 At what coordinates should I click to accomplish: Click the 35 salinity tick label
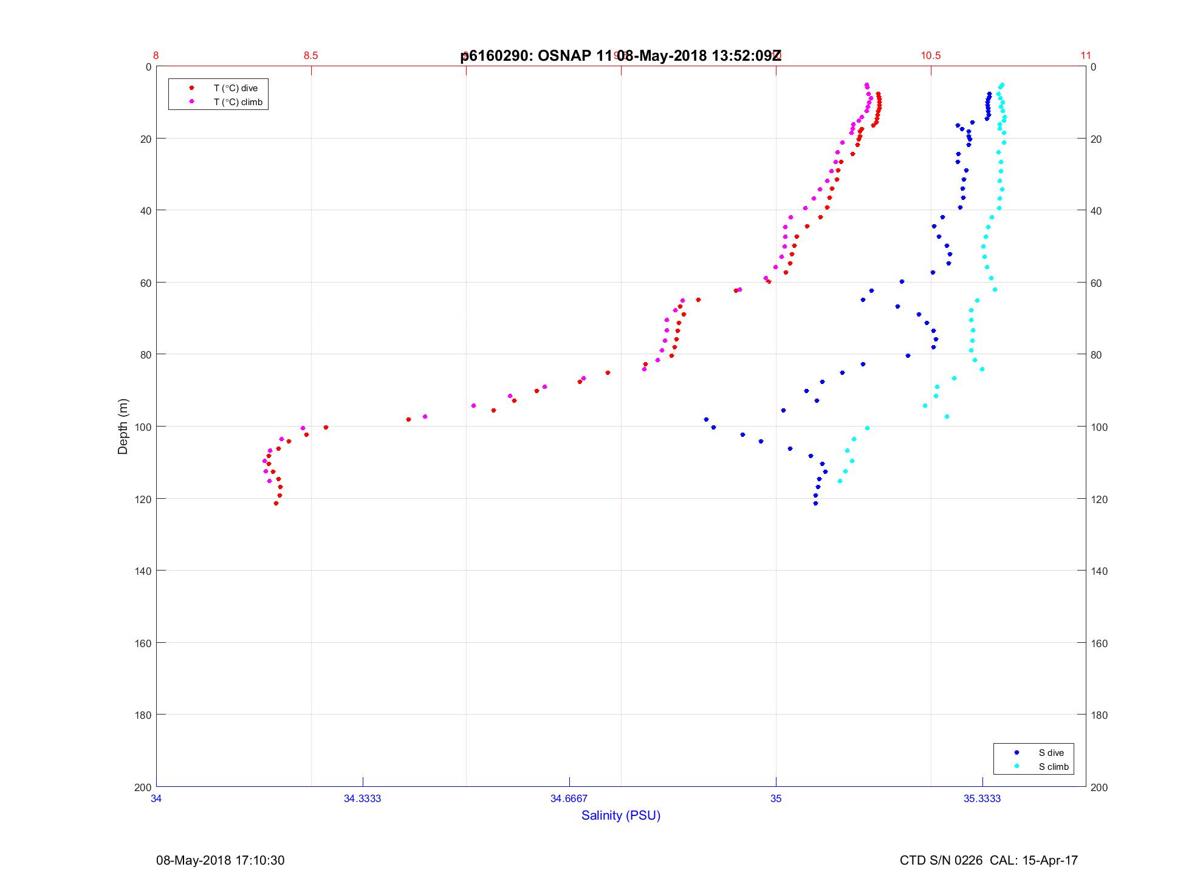(x=776, y=798)
